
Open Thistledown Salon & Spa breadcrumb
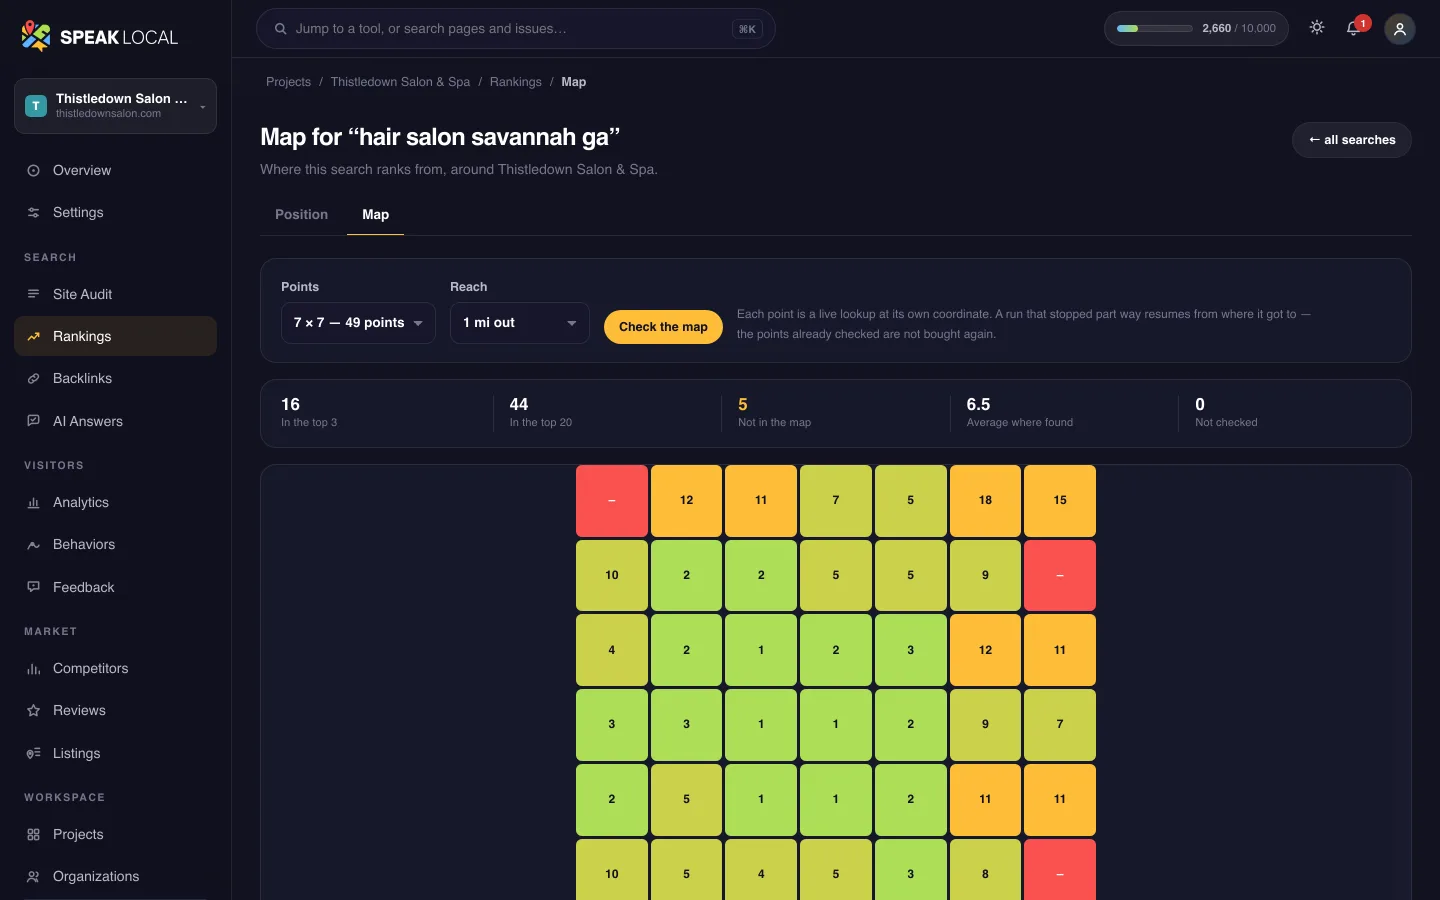[400, 82]
